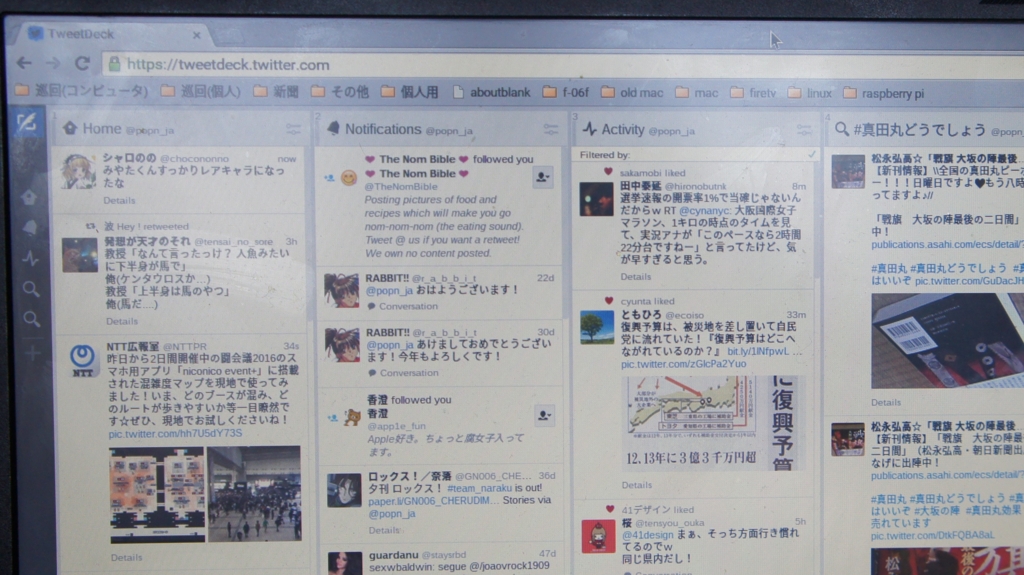The image size is (1024, 575).
Task: Open Details of 発想が天才のそれ tweet
Action: click(x=122, y=321)
